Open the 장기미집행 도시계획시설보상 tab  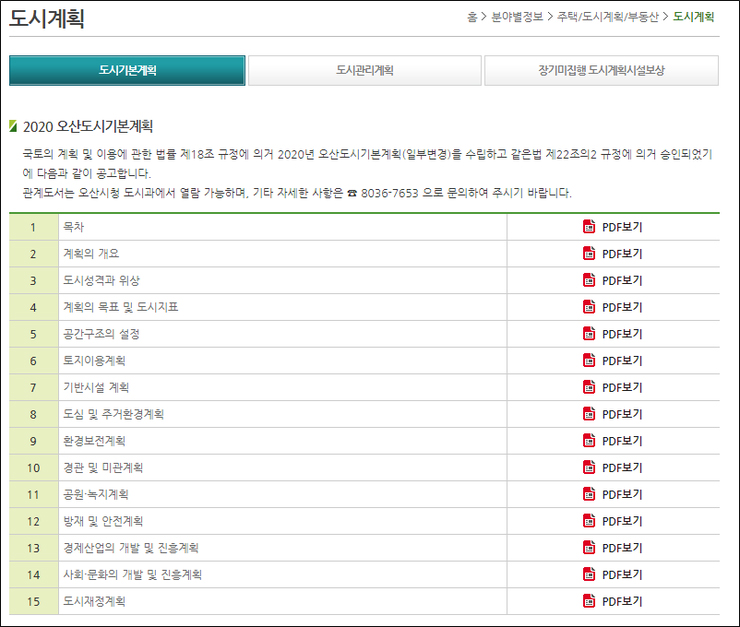pyautogui.click(x=601, y=71)
